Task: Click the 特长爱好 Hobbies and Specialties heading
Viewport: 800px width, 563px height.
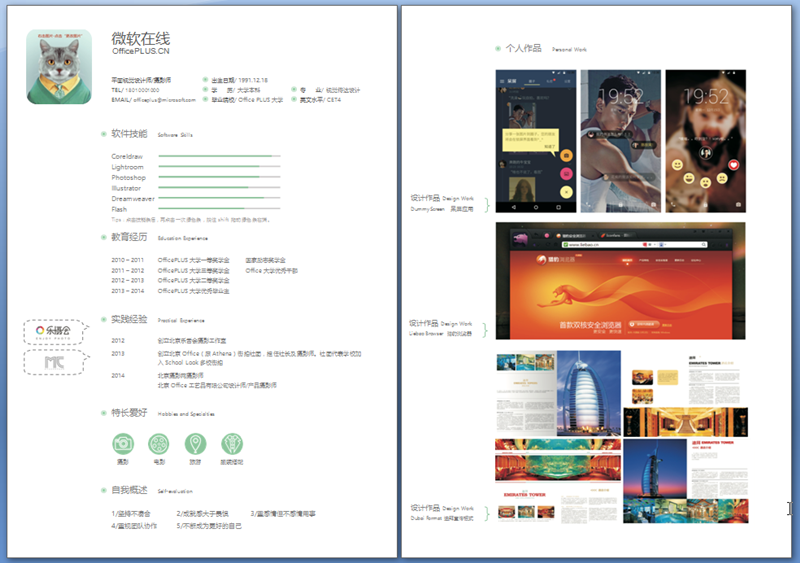Action: (163, 412)
